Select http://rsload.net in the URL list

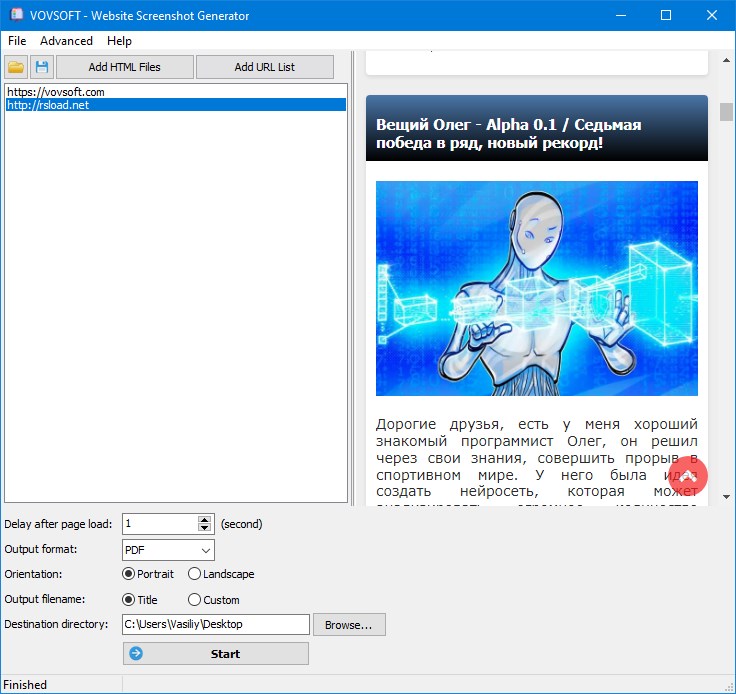tap(176, 105)
